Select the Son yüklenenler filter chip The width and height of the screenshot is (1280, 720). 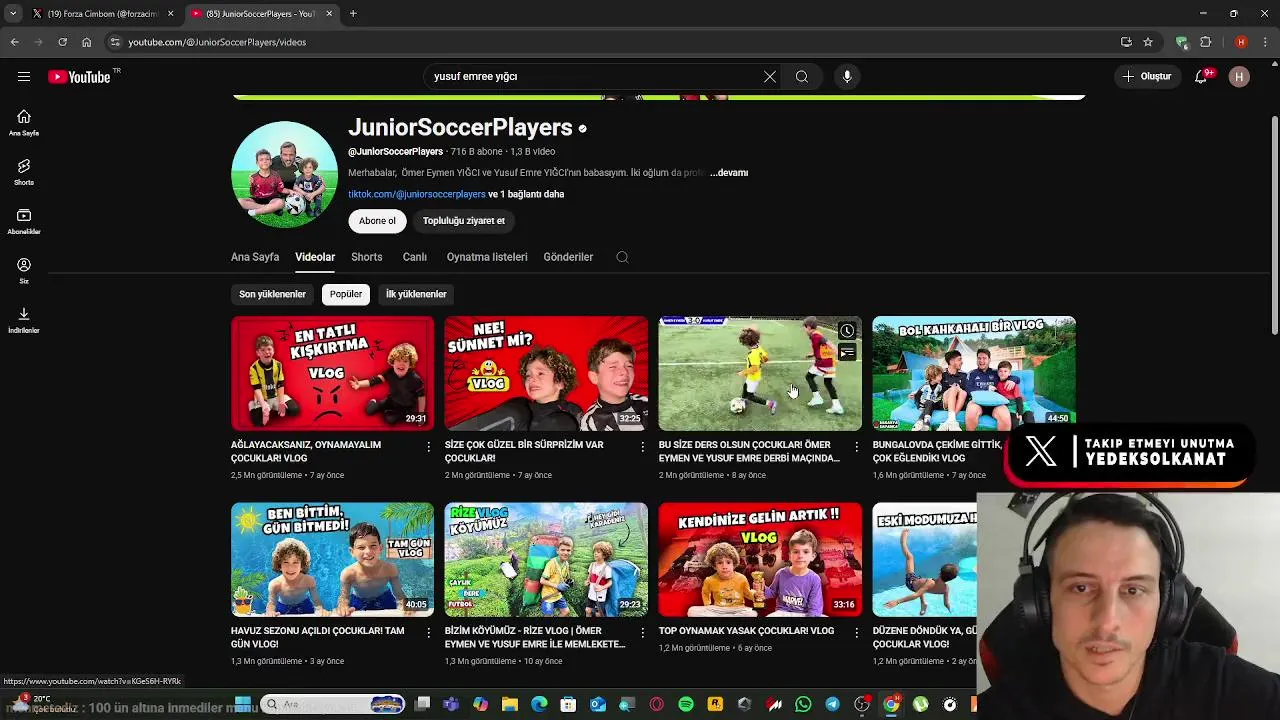pos(272,294)
